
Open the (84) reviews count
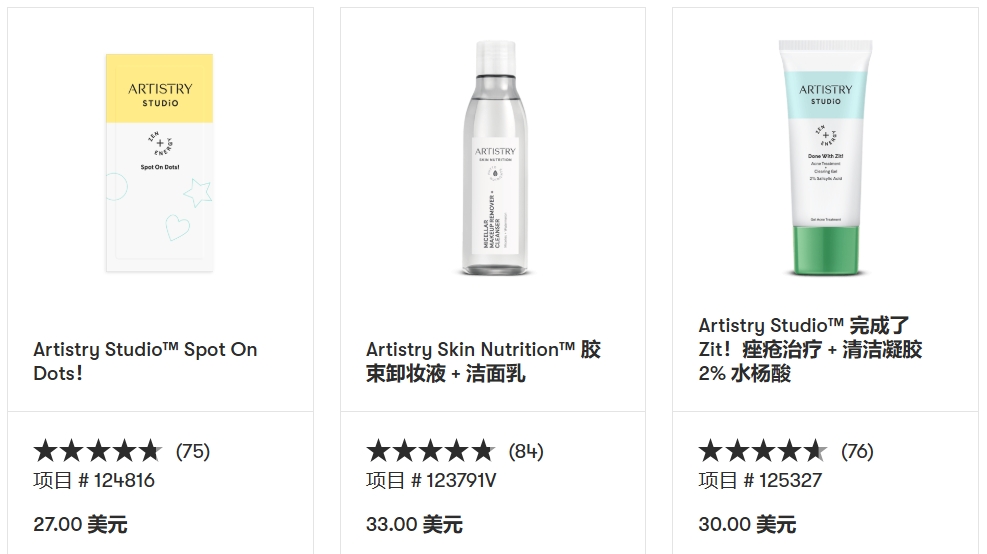[526, 451]
